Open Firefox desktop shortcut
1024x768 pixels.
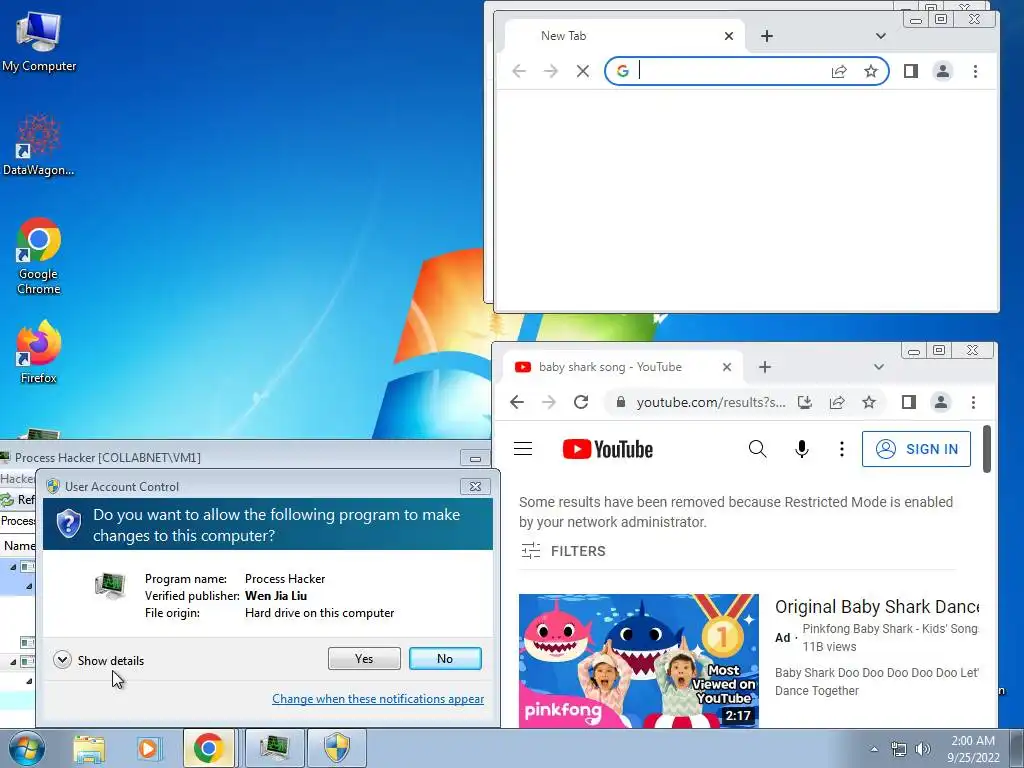(39, 352)
